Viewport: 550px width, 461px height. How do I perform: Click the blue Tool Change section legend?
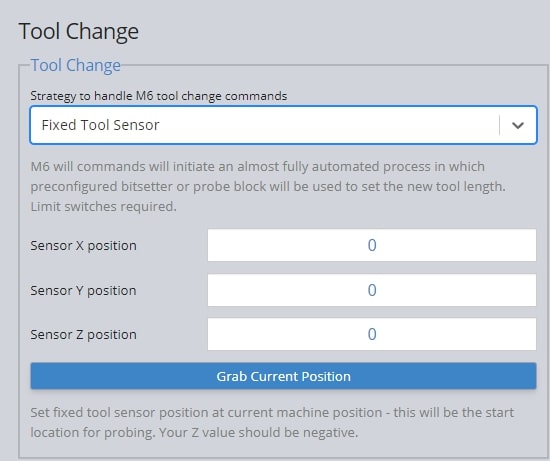point(76,65)
